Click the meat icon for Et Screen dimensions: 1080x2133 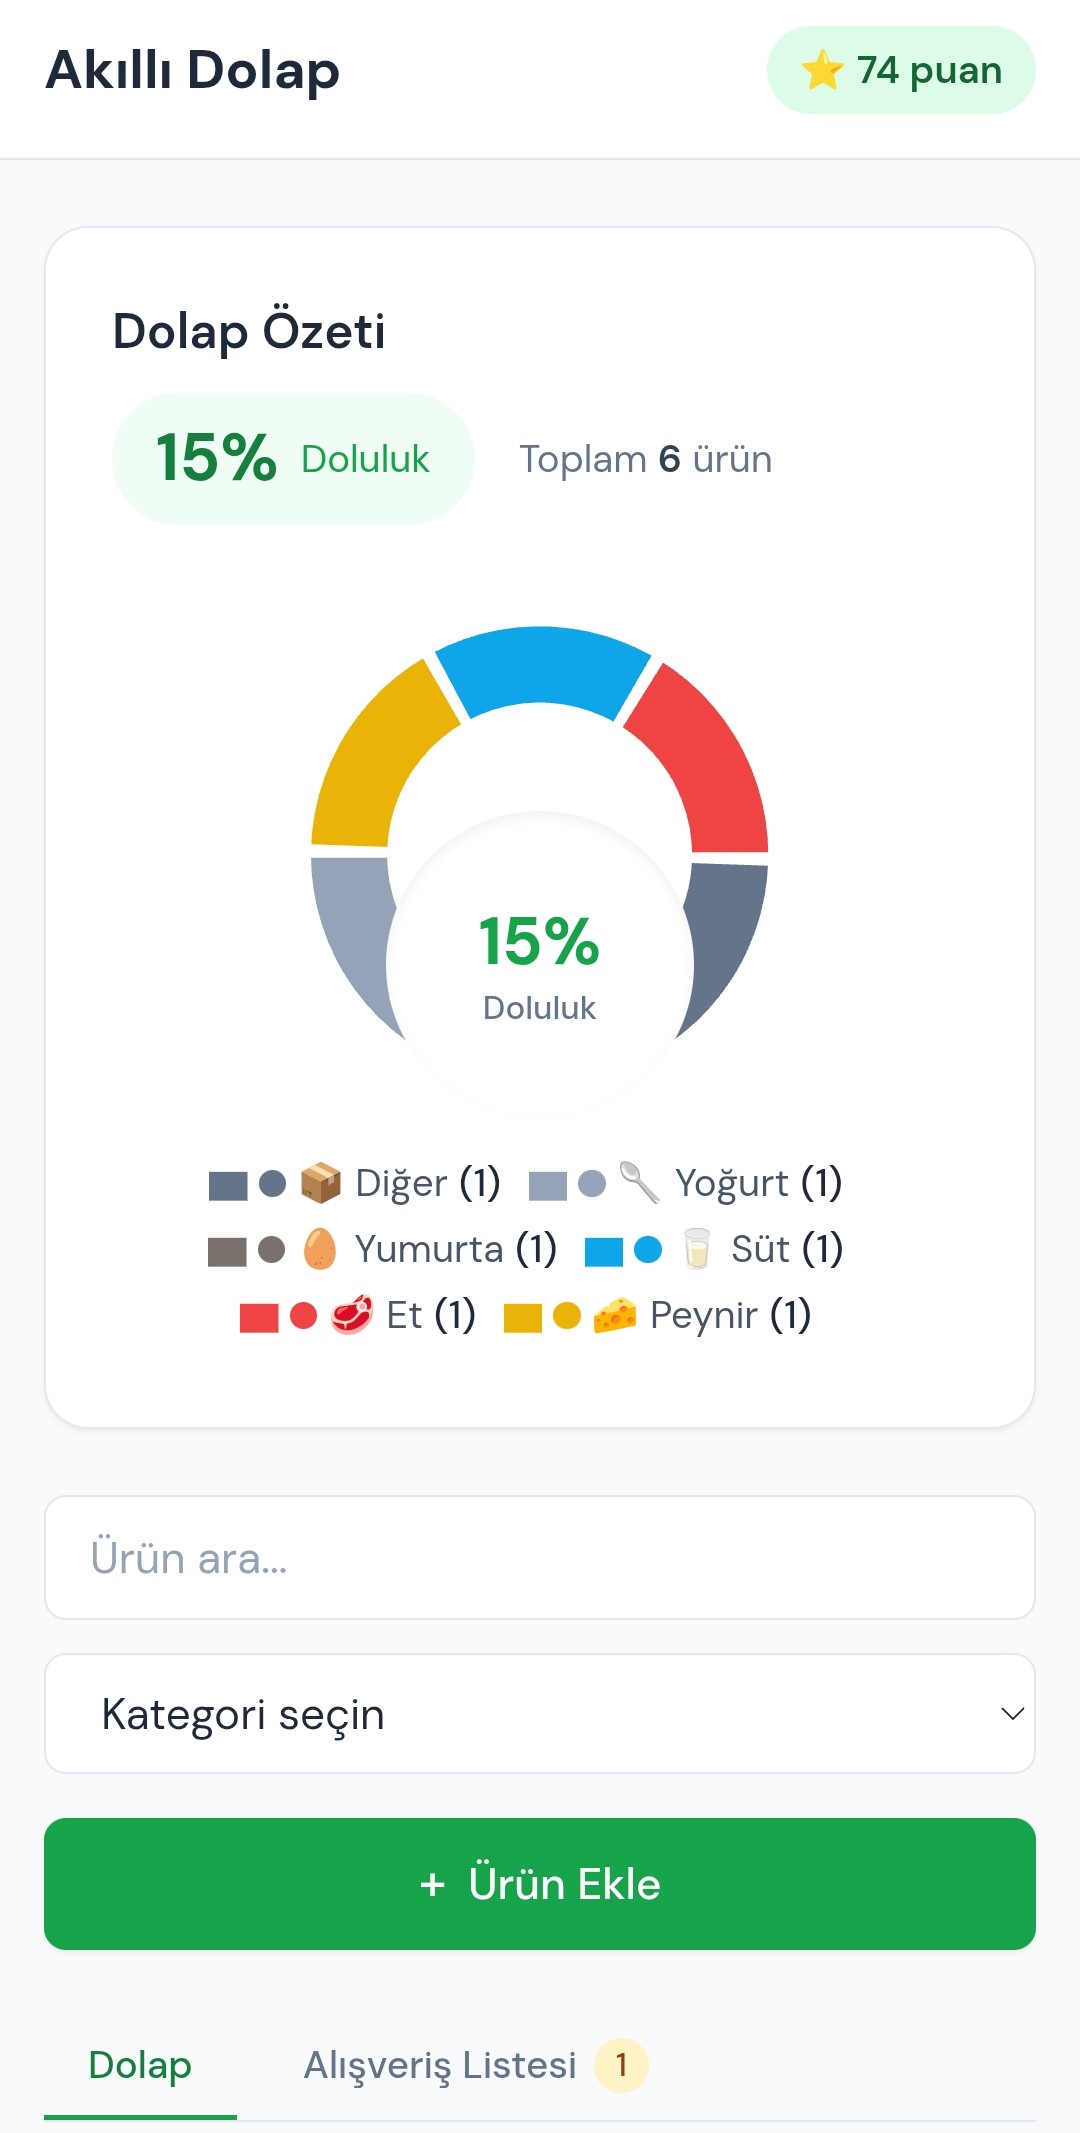tap(352, 1315)
